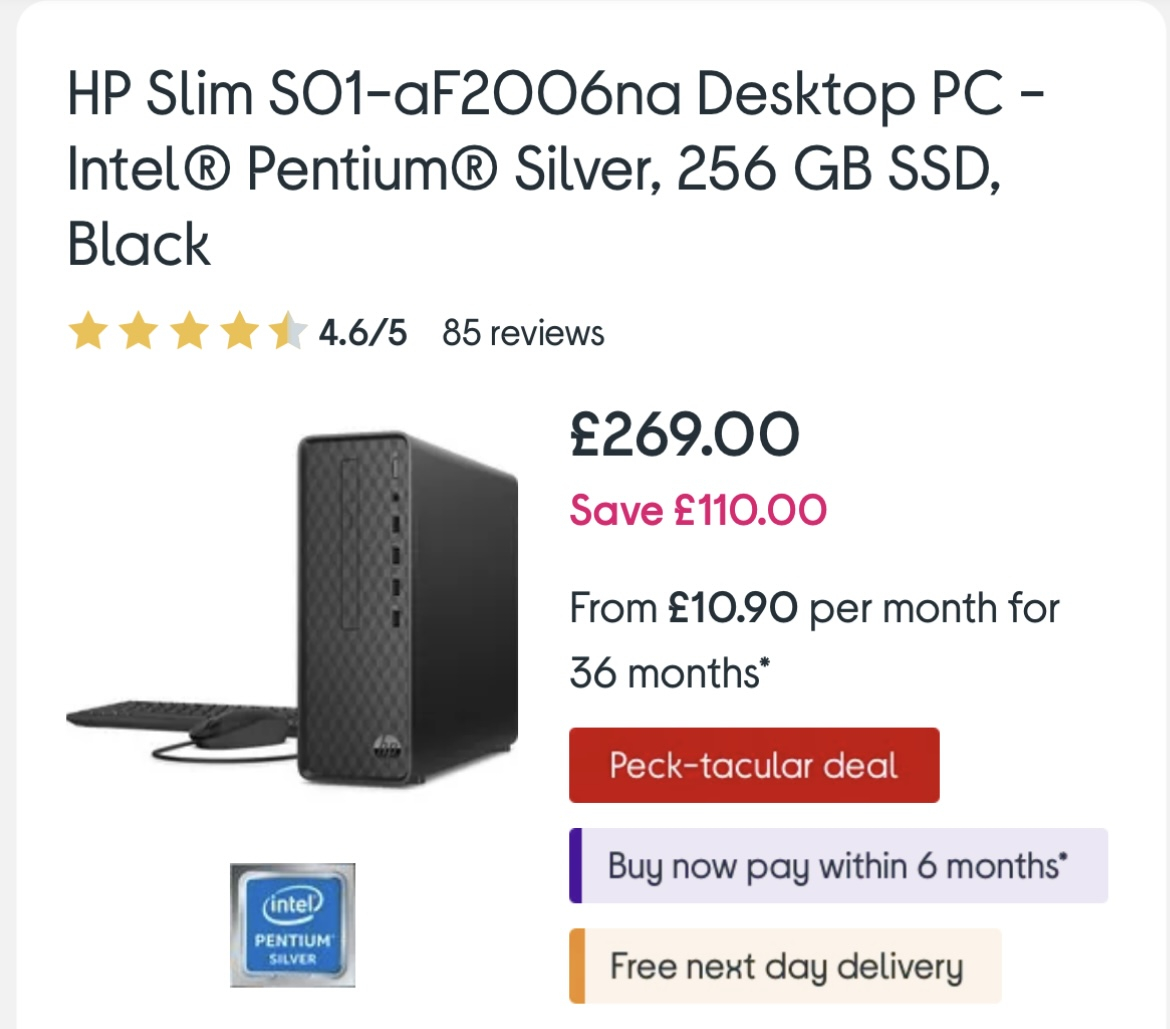This screenshot has height=1029, width=1170.
Task: Click the From £10.90 per month offer
Action: point(814,607)
